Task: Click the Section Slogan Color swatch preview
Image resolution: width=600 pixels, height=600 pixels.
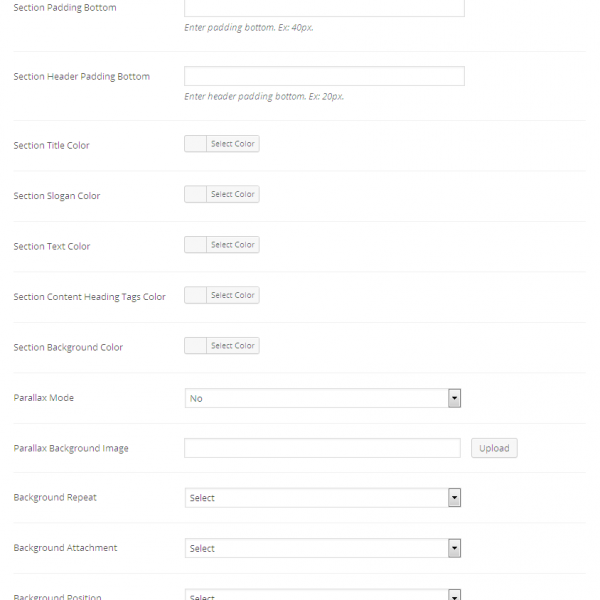Action: 196,194
